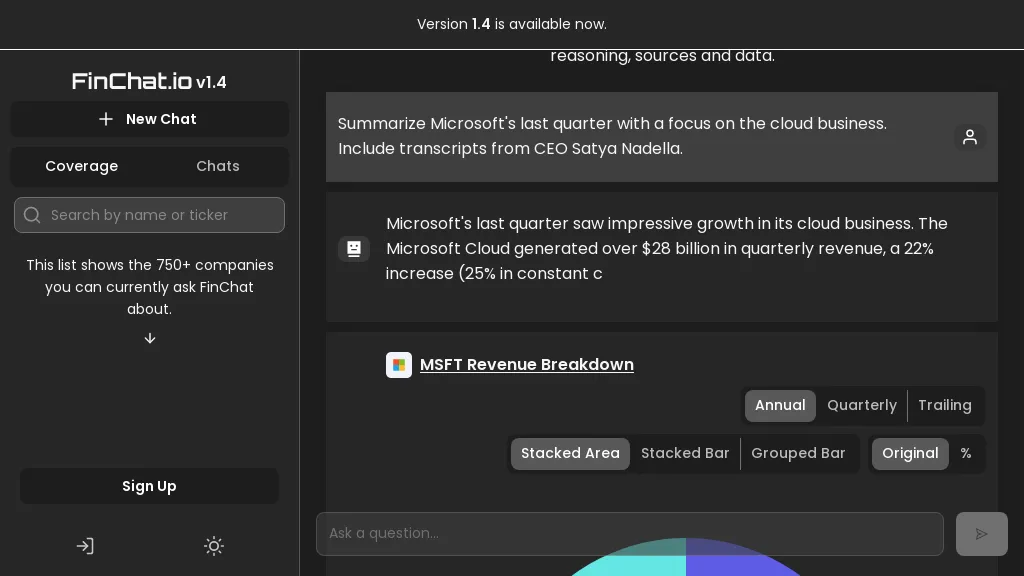Screen dimensions: 1024x576
Task: Switch the chart to percent view
Action: click(965, 453)
